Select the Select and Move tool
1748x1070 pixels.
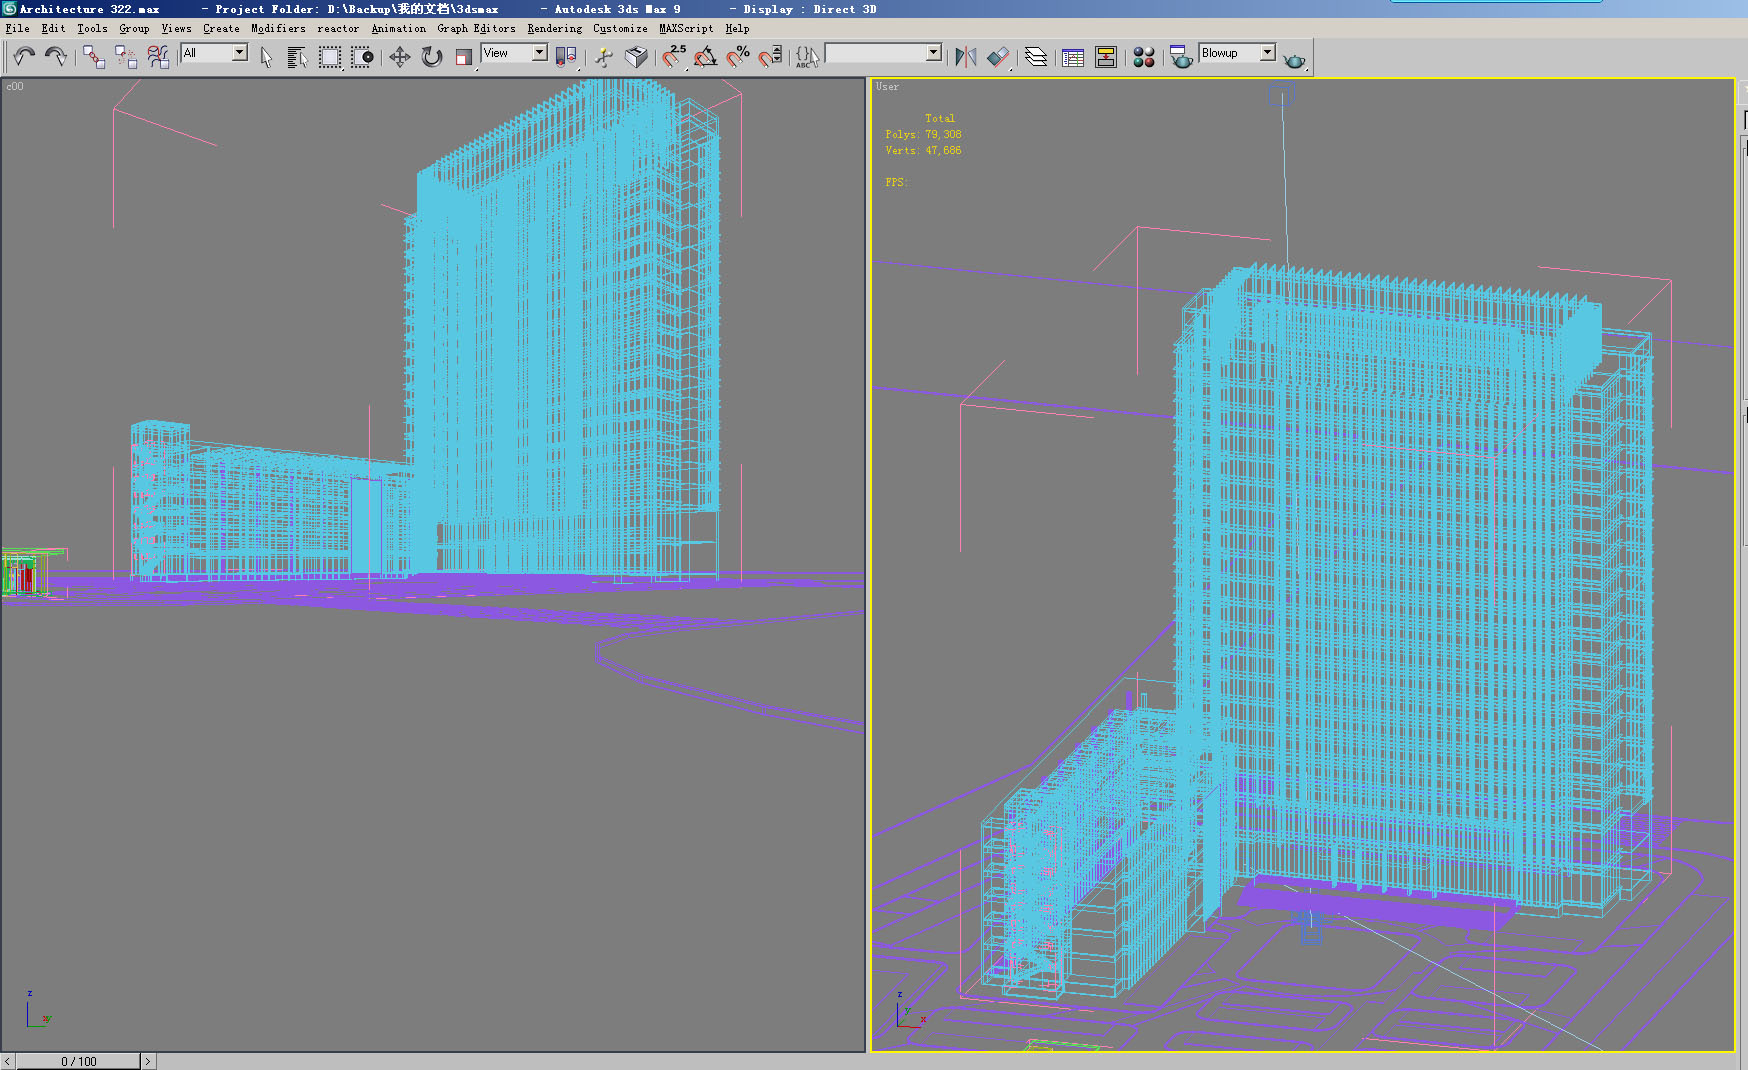tap(400, 57)
